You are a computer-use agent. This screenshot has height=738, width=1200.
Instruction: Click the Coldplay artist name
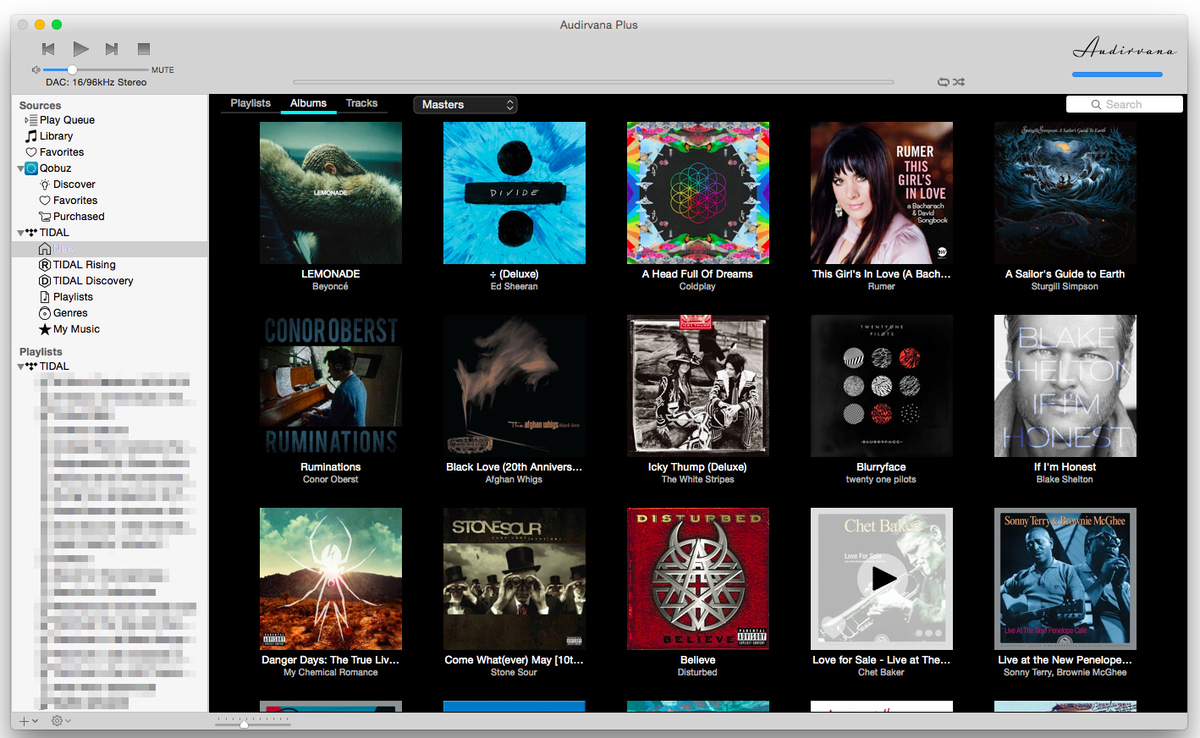698,286
